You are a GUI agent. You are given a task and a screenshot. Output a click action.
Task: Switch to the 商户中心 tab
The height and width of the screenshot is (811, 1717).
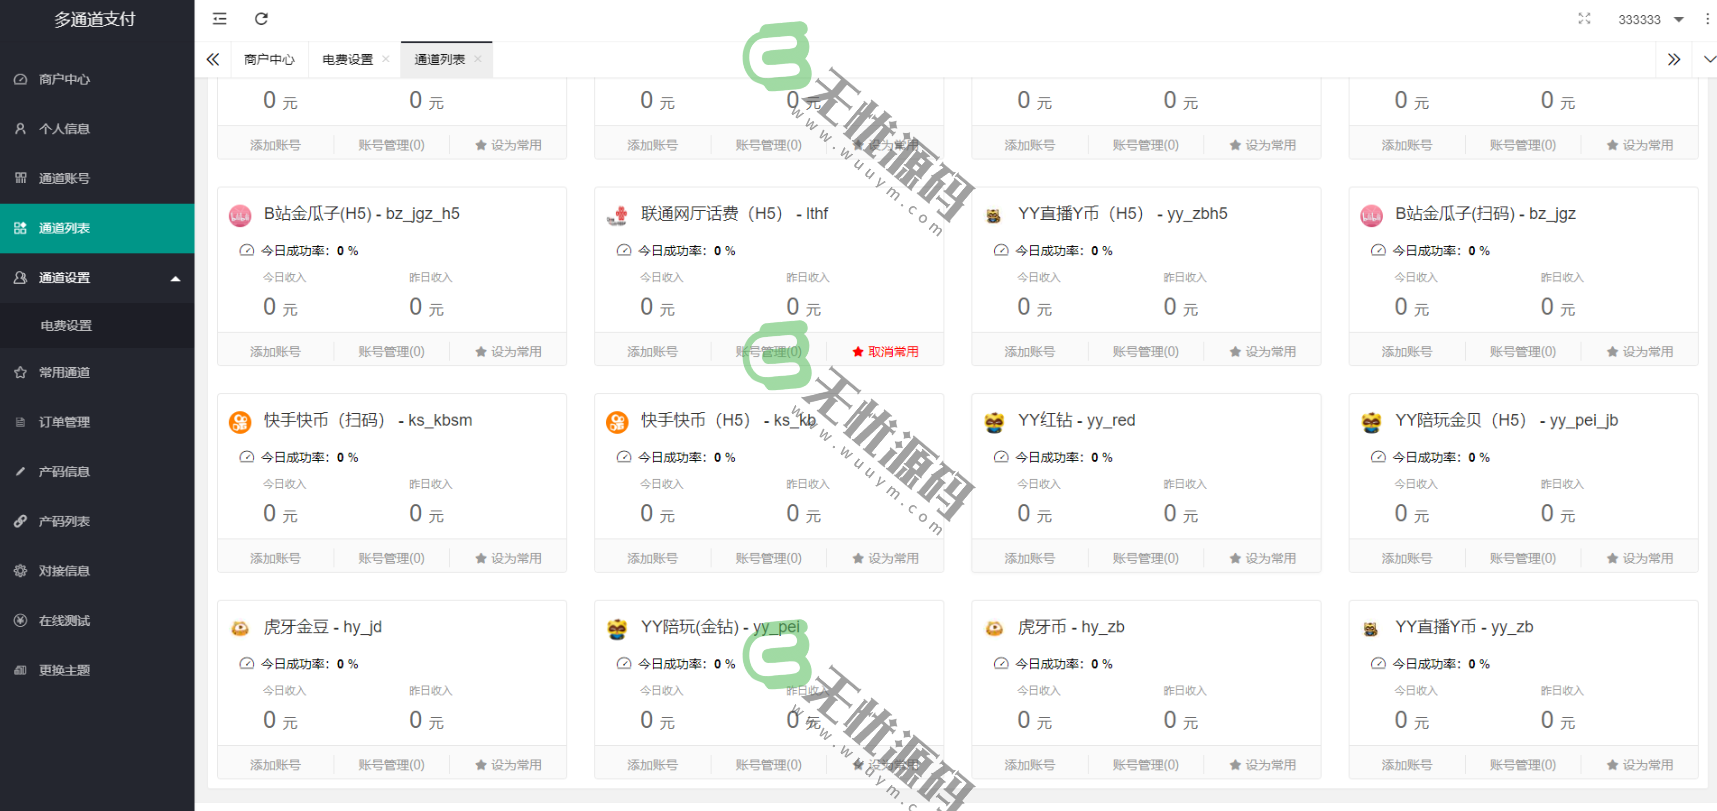[x=268, y=59]
